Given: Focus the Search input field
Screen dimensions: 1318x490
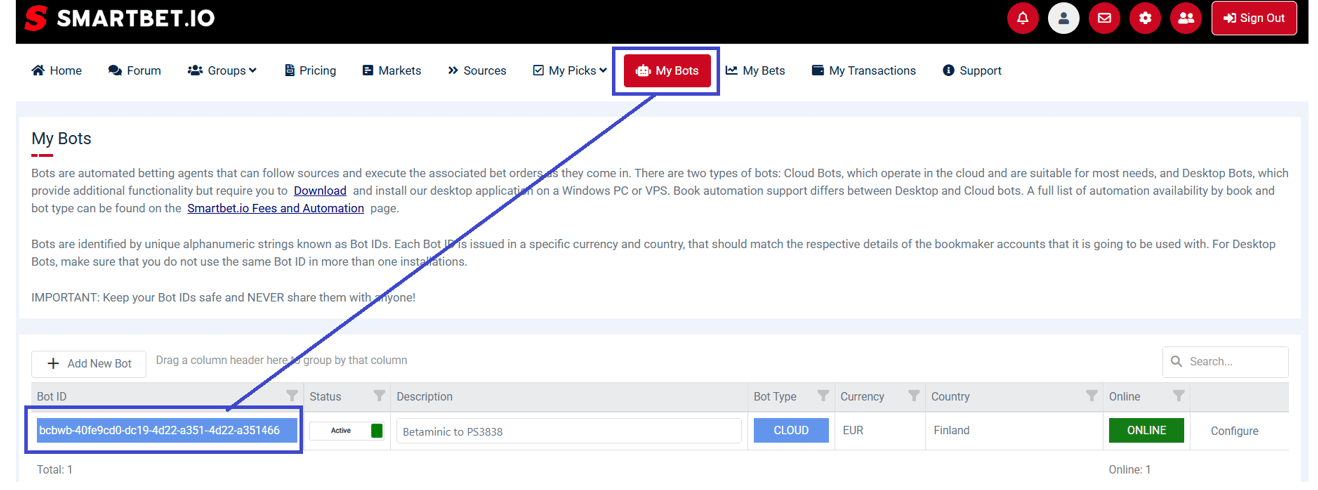Looking at the screenshot, I should [1225, 362].
